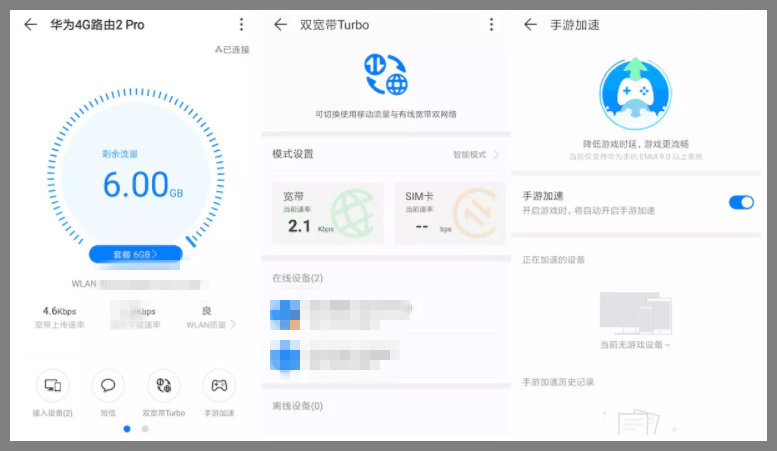Tap the game controller acceleration logo

pyautogui.click(x=635, y=94)
